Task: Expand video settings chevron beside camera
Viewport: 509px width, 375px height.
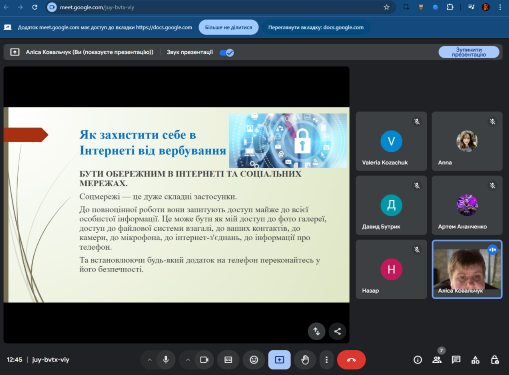Action: tap(188, 360)
